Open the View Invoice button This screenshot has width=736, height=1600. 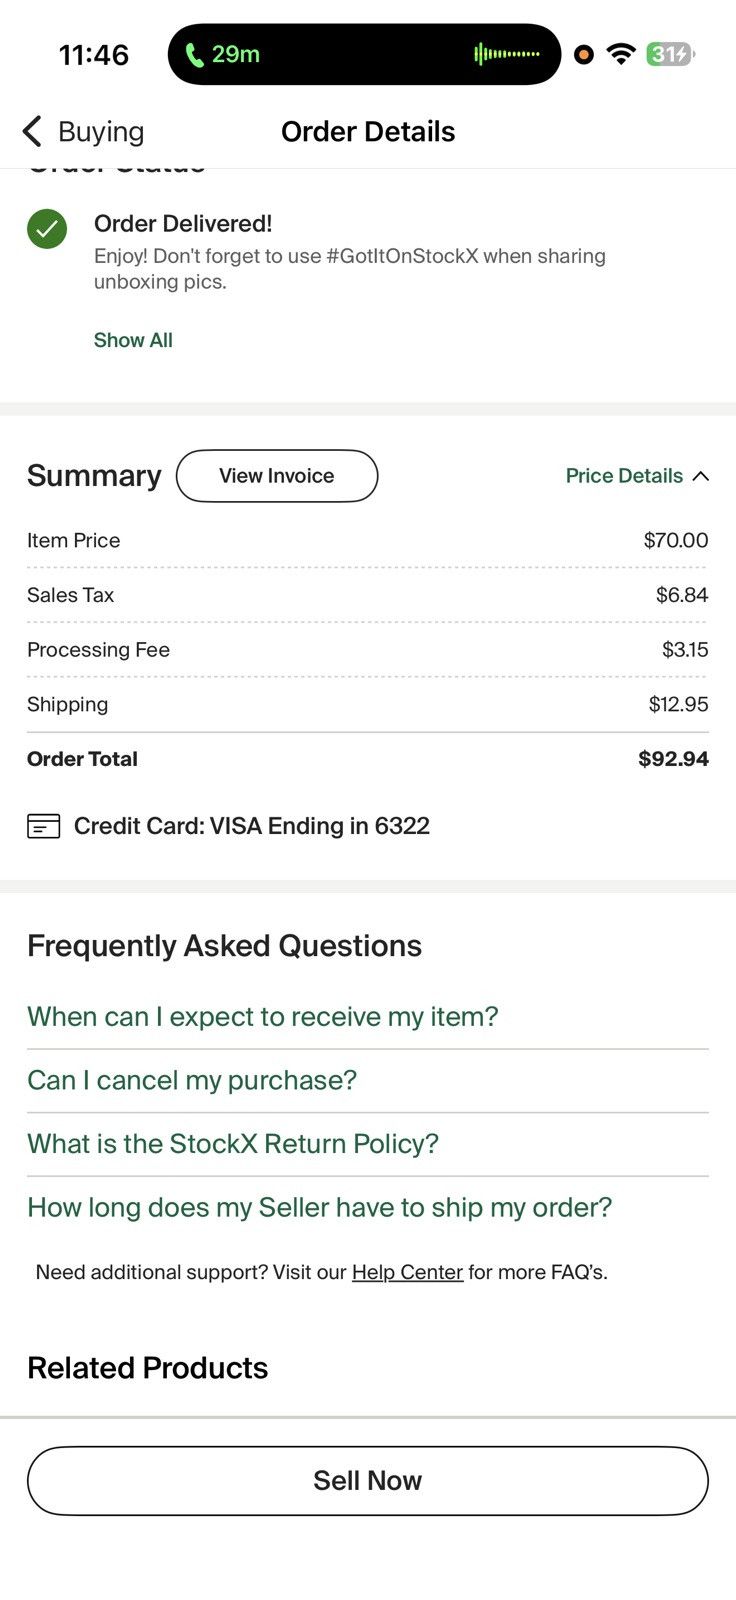(277, 476)
